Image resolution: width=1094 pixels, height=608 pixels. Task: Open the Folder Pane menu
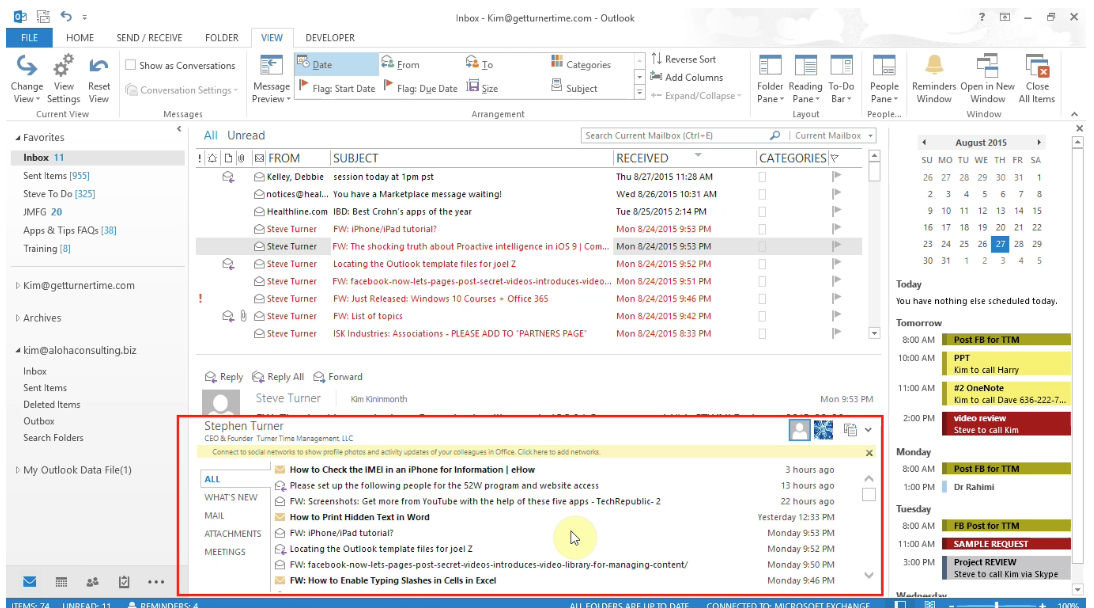[770, 79]
